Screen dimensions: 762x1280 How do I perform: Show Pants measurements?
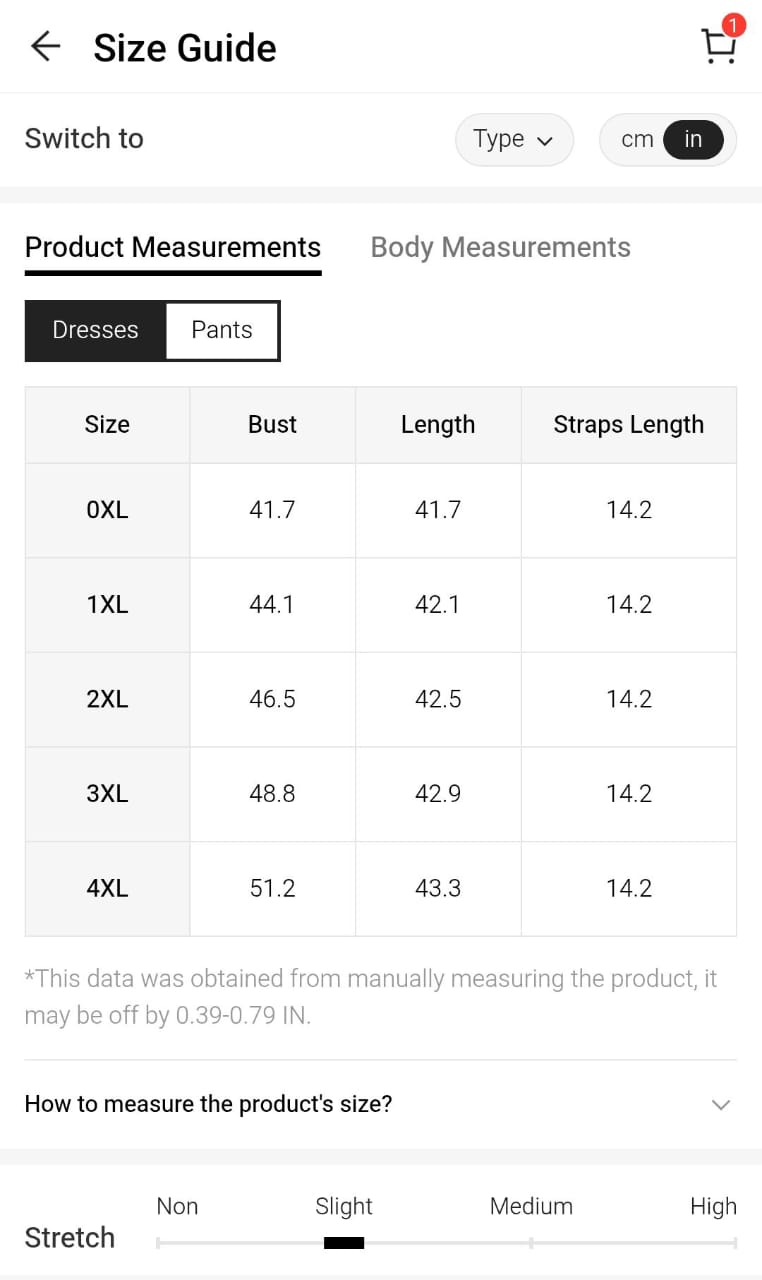pos(222,330)
